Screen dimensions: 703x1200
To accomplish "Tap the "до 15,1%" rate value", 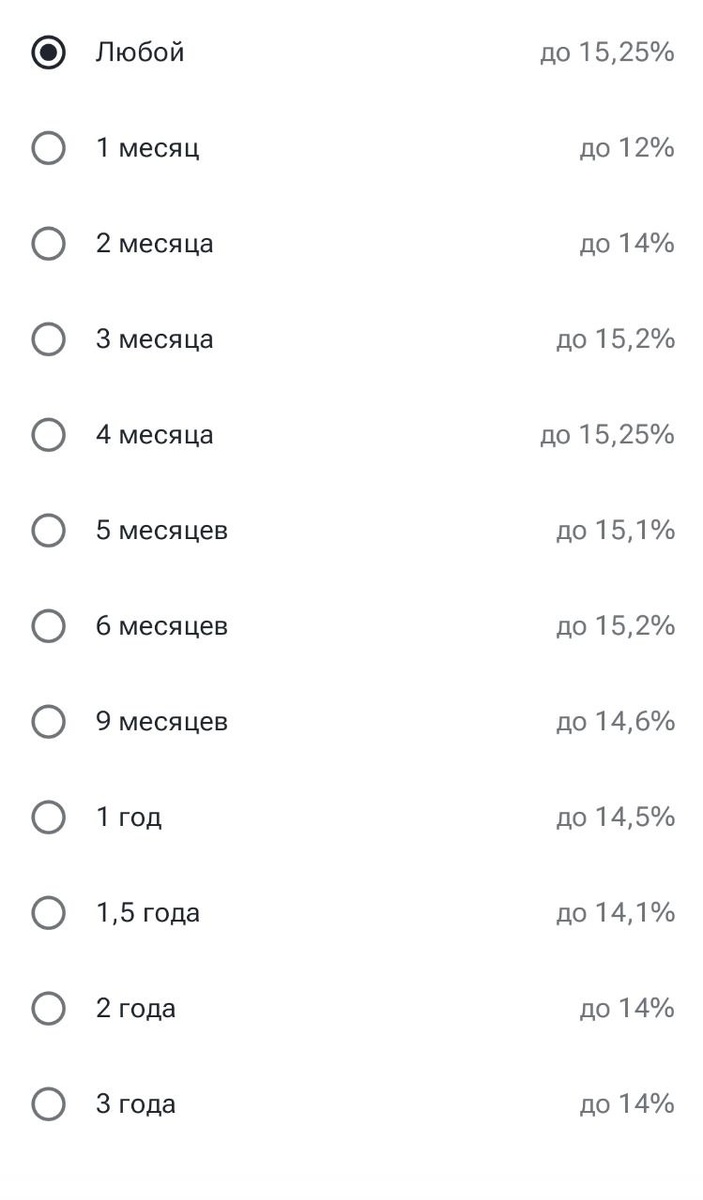I will [615, 531].
